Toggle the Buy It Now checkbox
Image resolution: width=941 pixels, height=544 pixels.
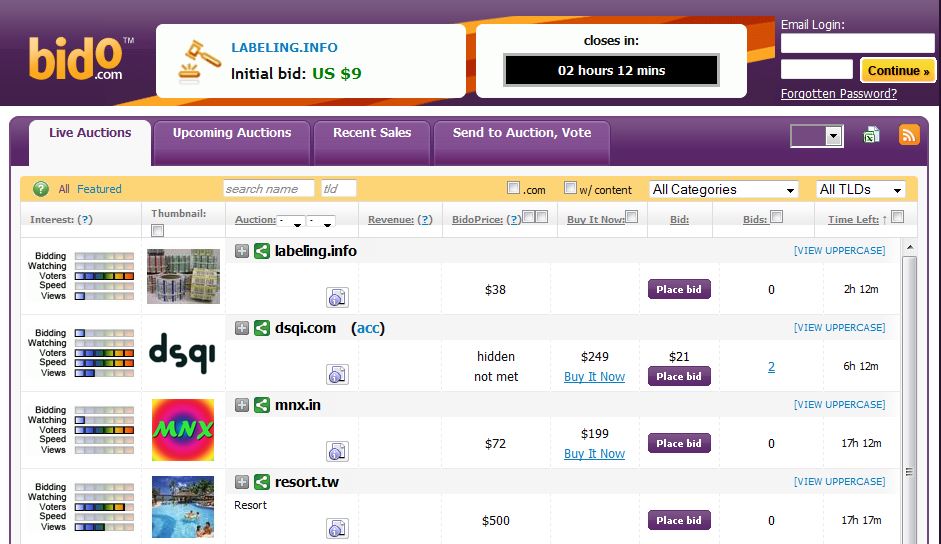tap(631, 216)
